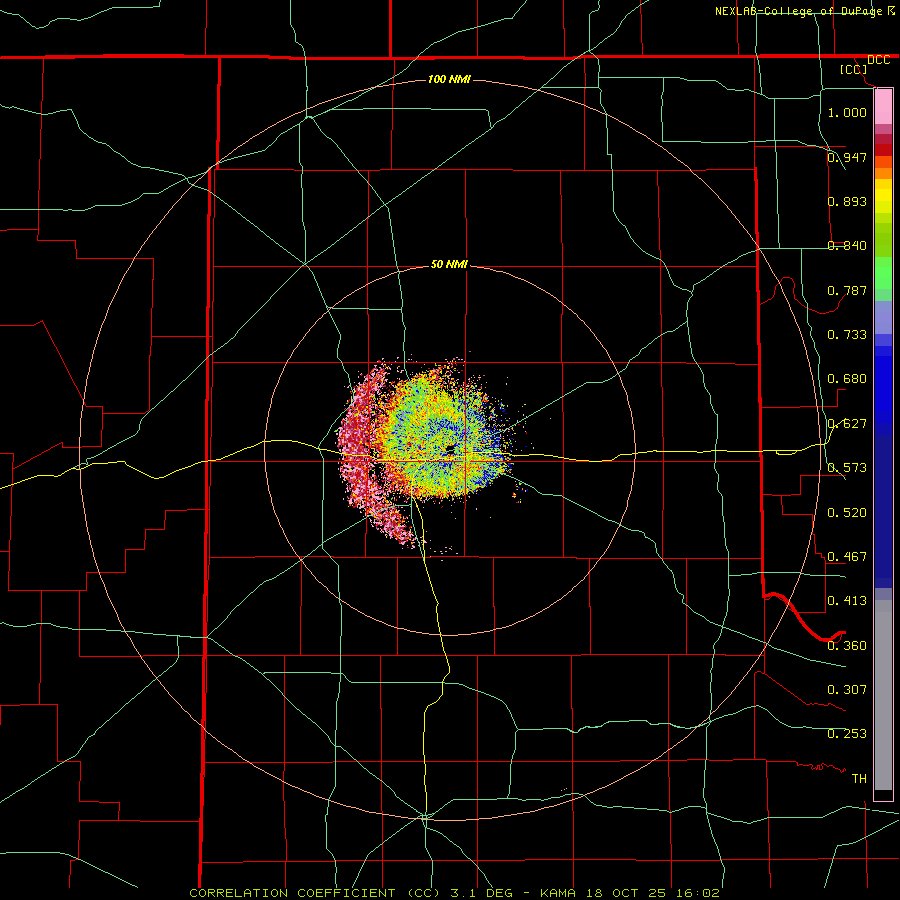Pick the lavender segment of the color bar
900x900 pixels.
pos(883,318)
